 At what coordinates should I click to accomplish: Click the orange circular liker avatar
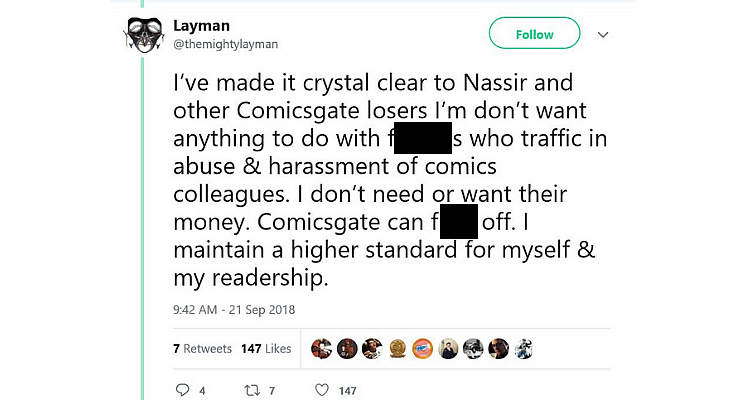(422, 348)
